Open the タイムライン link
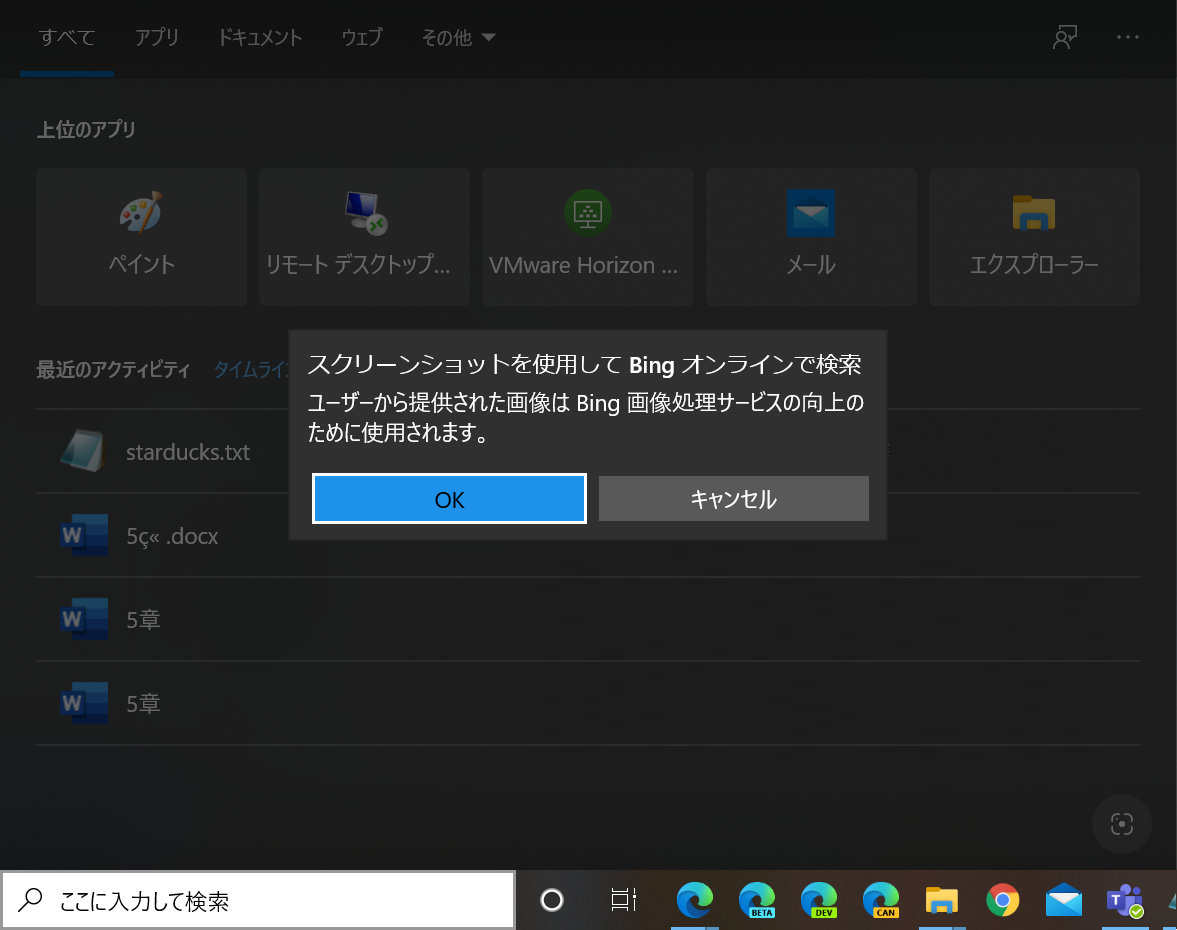Viewport: 1177px width, 930px height. (251, 369)
